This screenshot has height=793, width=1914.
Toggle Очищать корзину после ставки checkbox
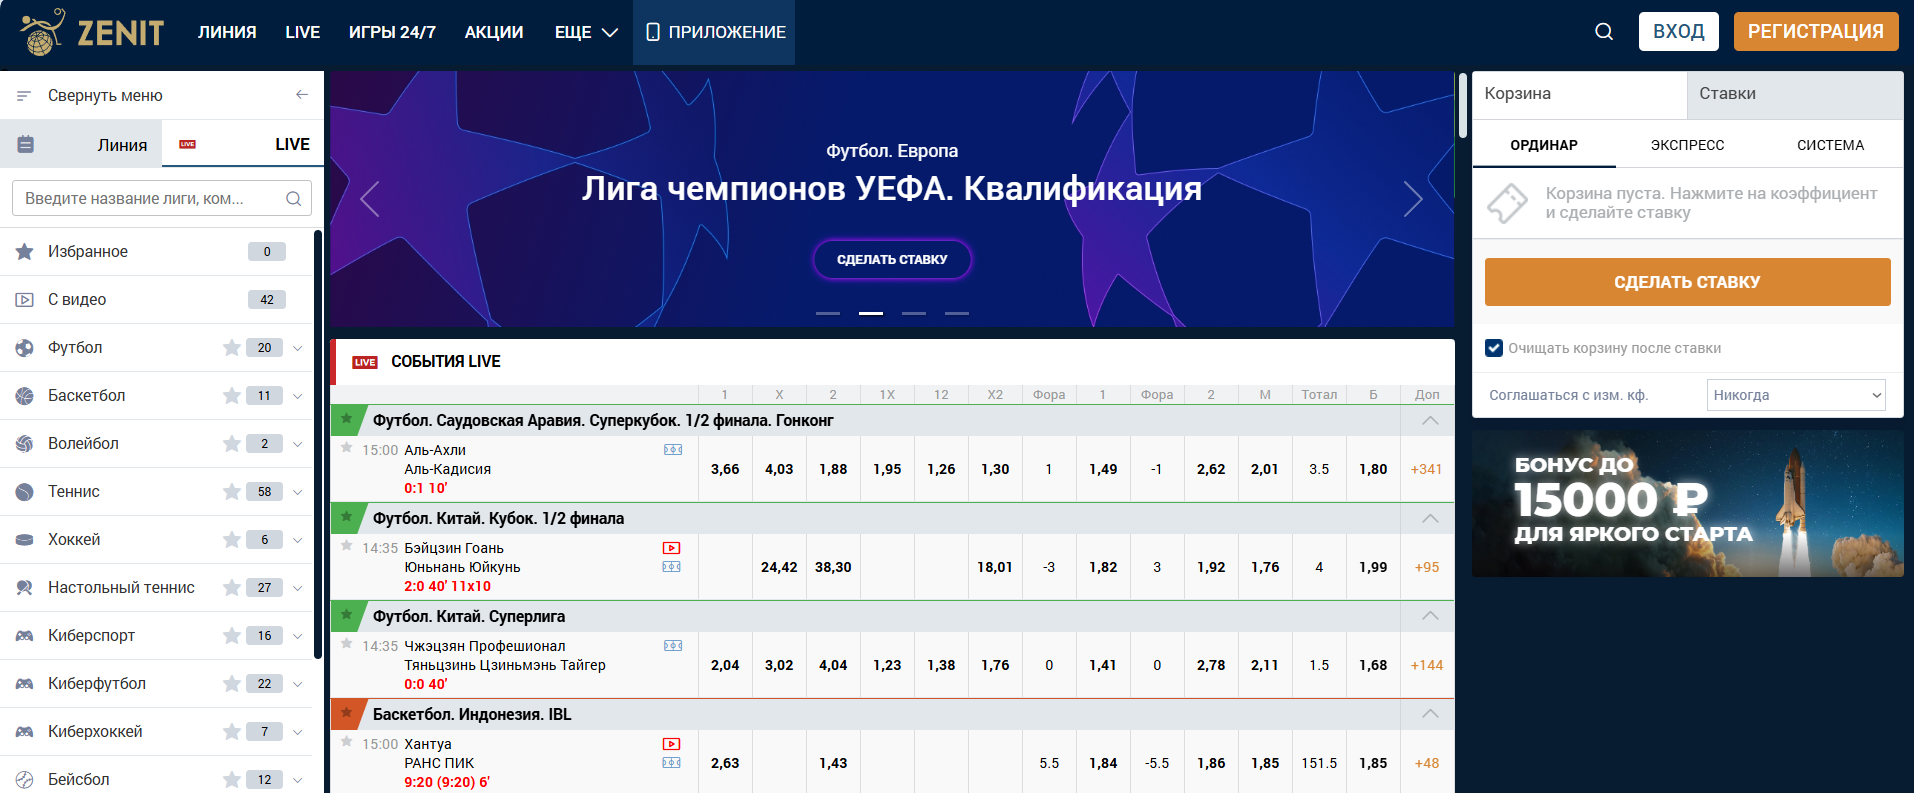[x=1494, y=348]
